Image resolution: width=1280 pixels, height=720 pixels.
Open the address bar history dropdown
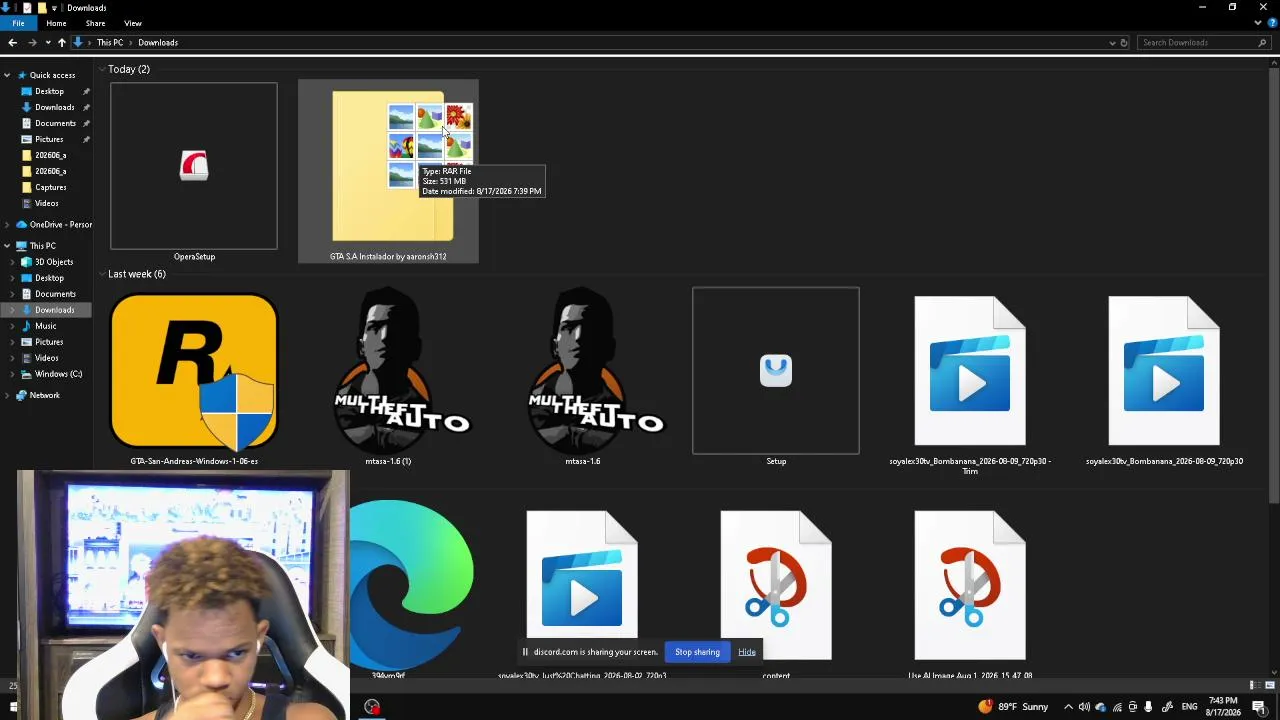tap(1112, 43)
